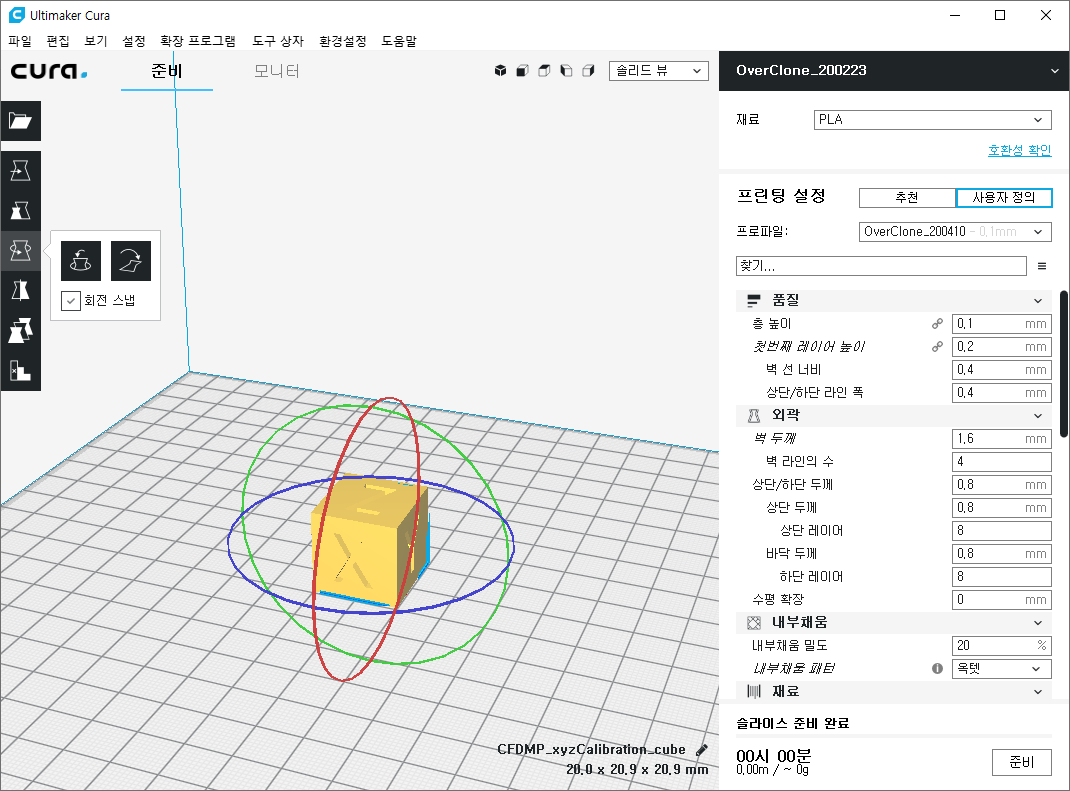Click the 내부채움 category icon

(753, 622)
